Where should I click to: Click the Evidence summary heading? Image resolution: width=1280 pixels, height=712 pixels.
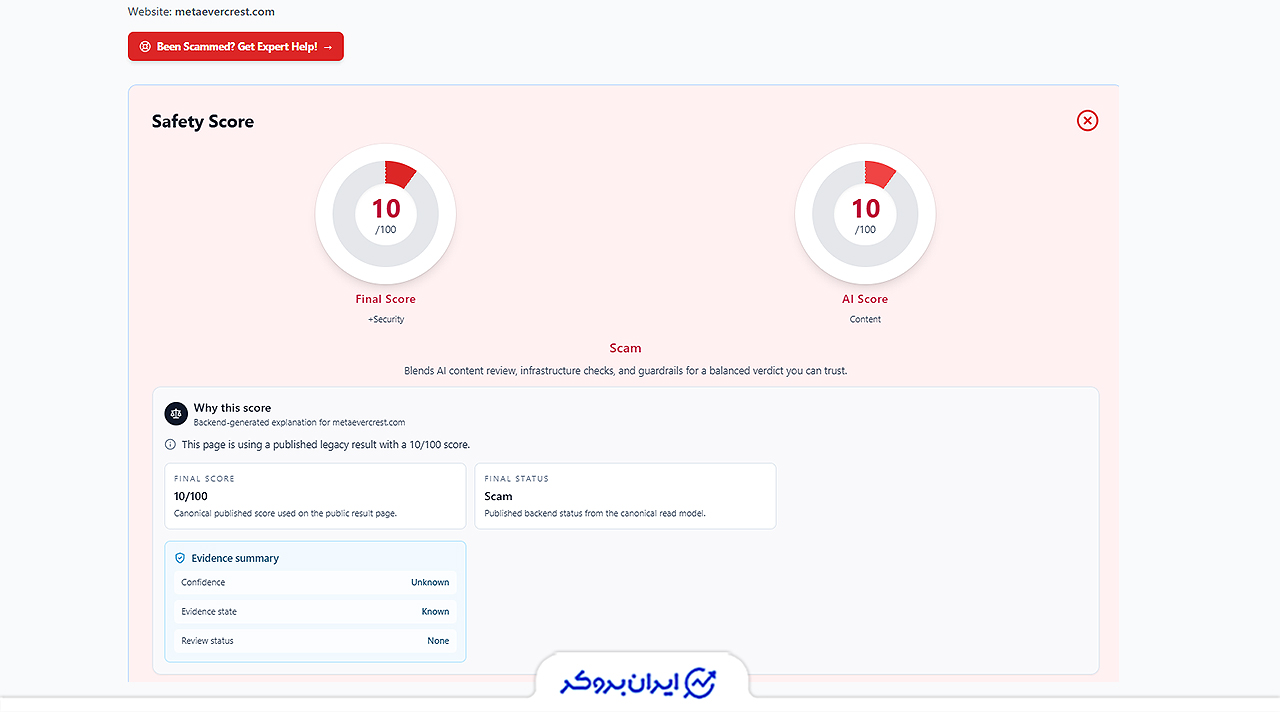pos(235,558)
